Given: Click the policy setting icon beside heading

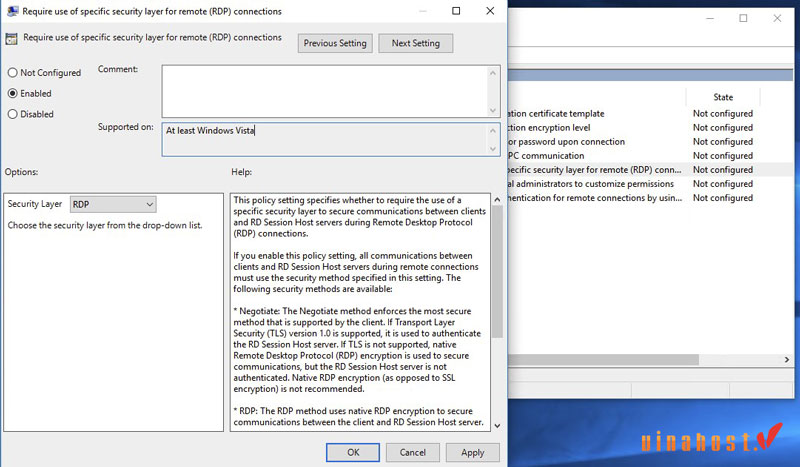Looking at the screenshot, I should click(x=11, y=39).
